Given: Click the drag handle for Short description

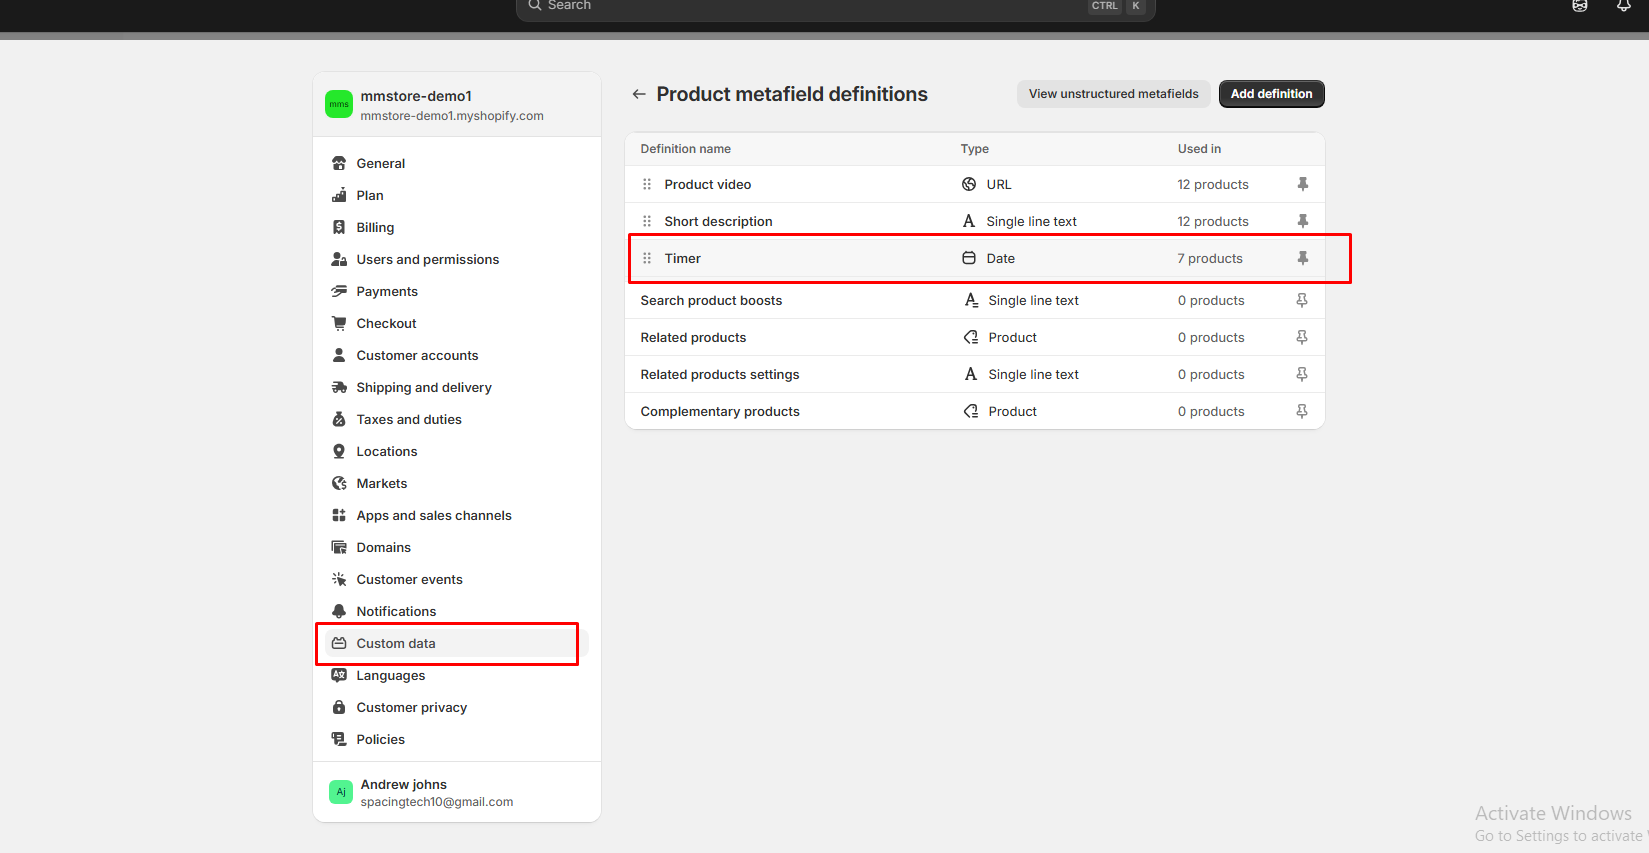Looking at the screenshot, I should click(647, 221).
